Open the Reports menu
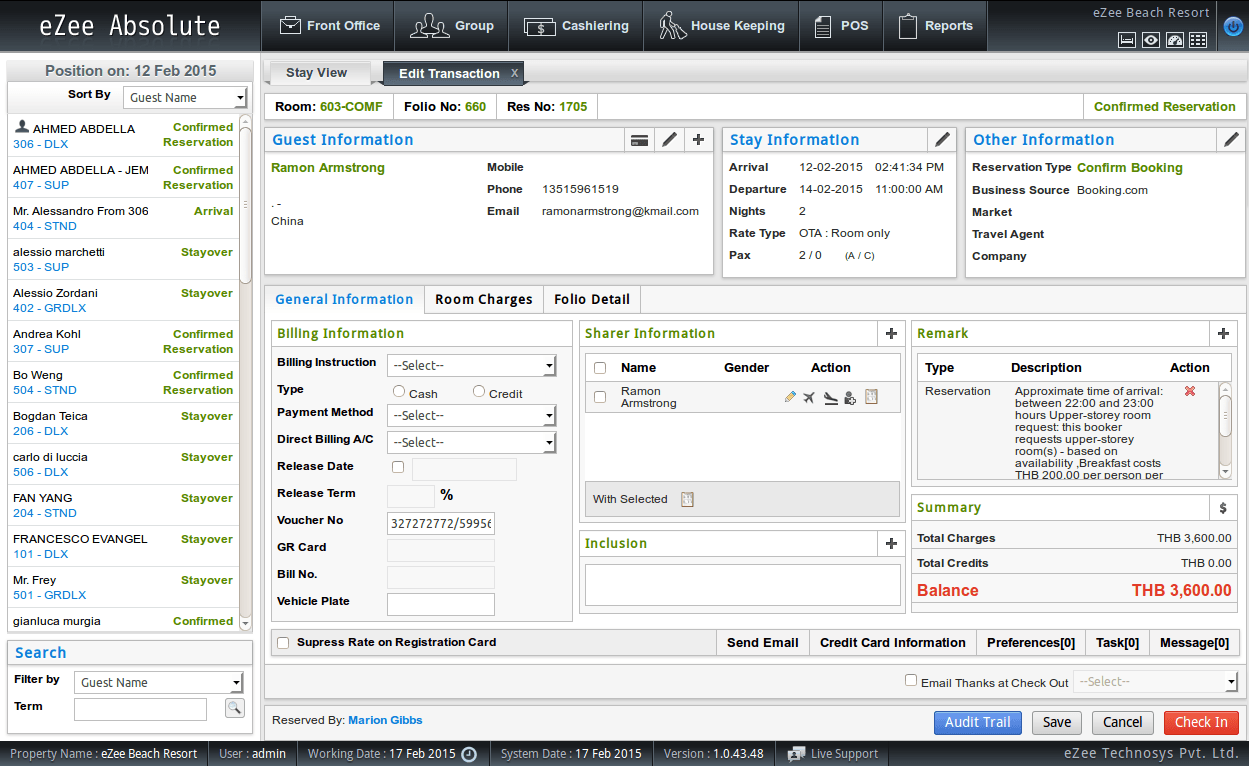Image resolution: width=1249 pixels, height=766 pixels. 934,26
